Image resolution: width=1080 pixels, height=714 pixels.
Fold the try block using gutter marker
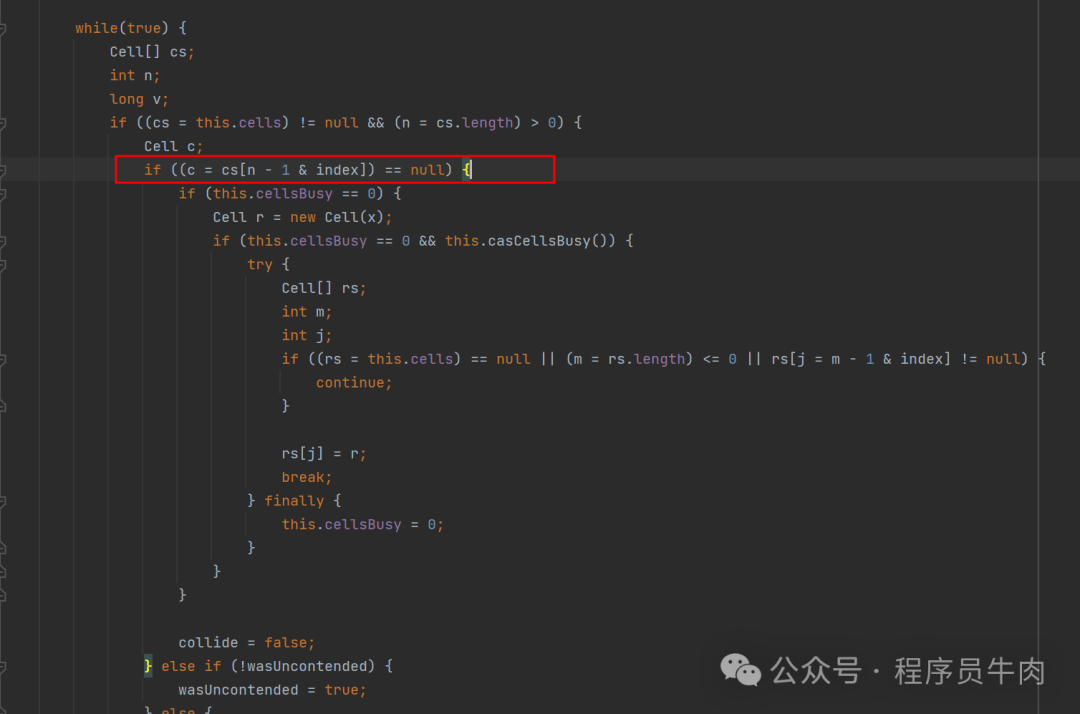click(x=3, y=264)
